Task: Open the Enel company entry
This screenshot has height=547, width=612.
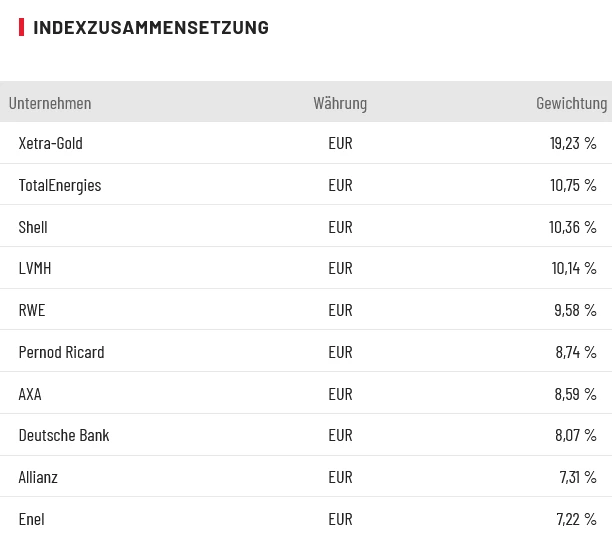Action: pyautogui.click(x=32, y=519)
